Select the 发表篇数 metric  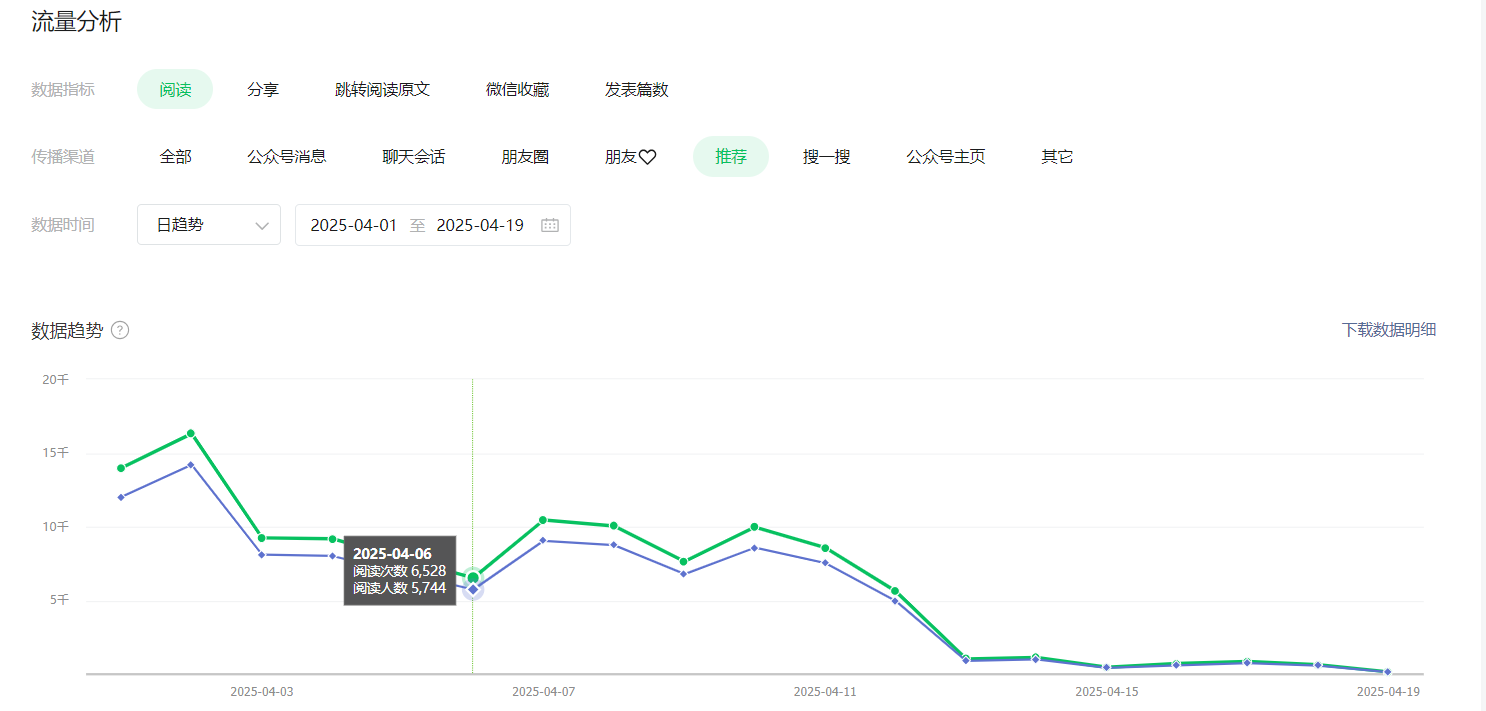[x=636, y=89]
